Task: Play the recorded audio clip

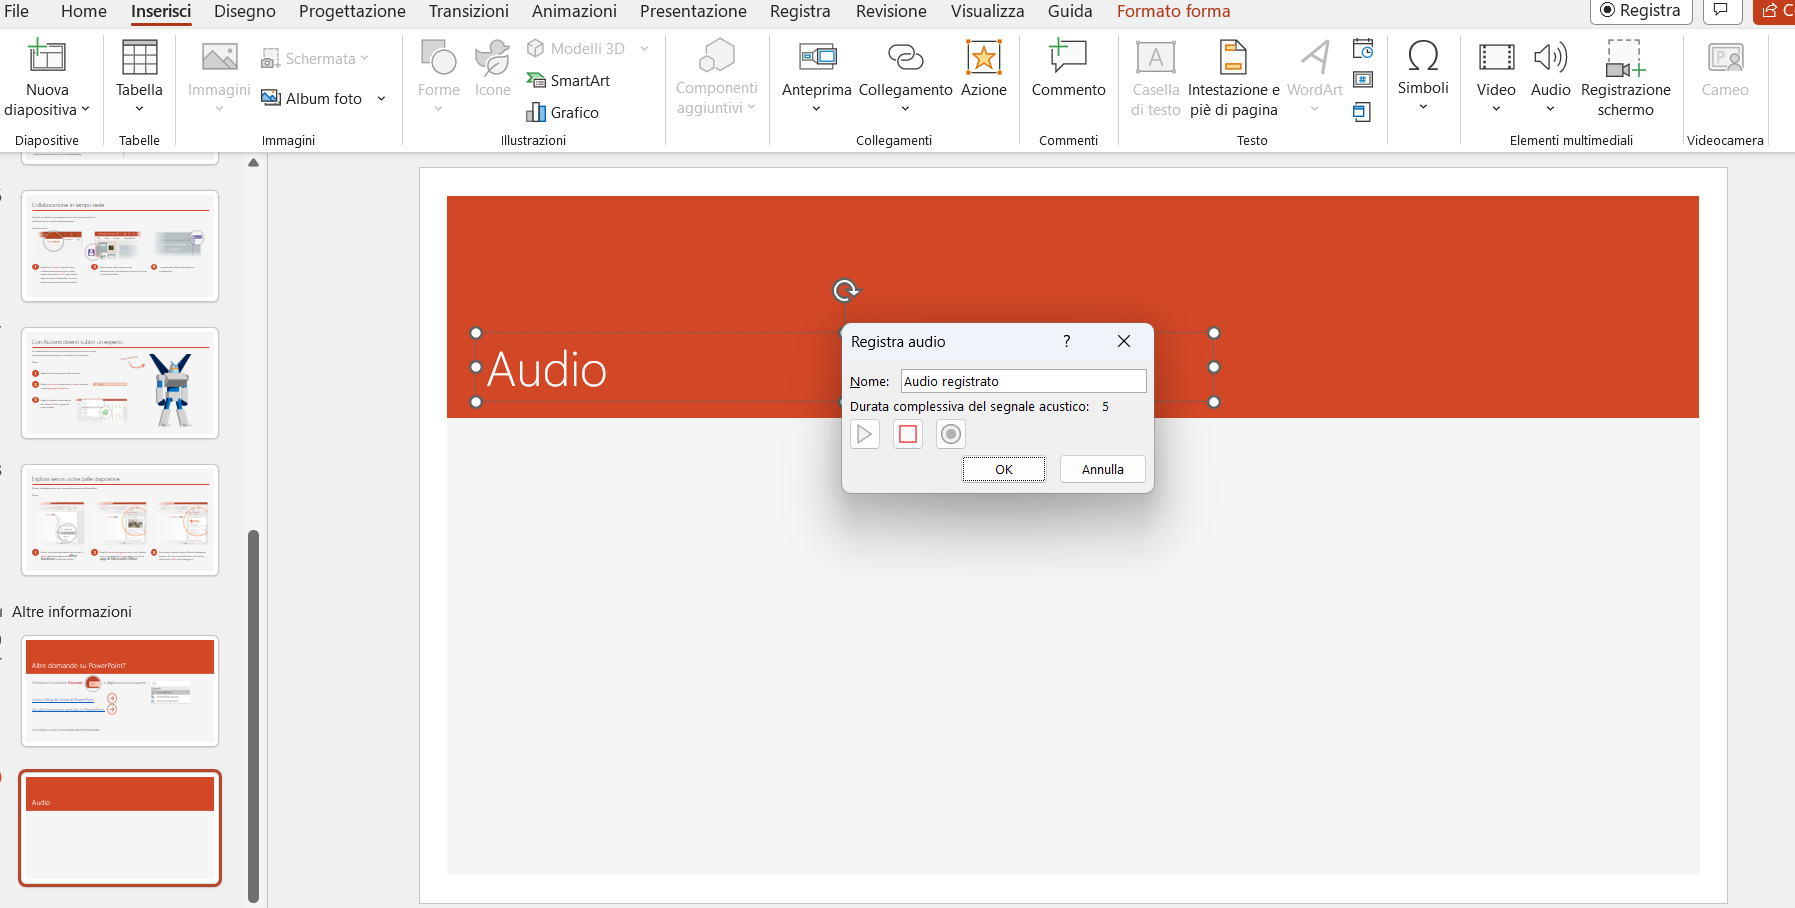Action: point(865,434)
